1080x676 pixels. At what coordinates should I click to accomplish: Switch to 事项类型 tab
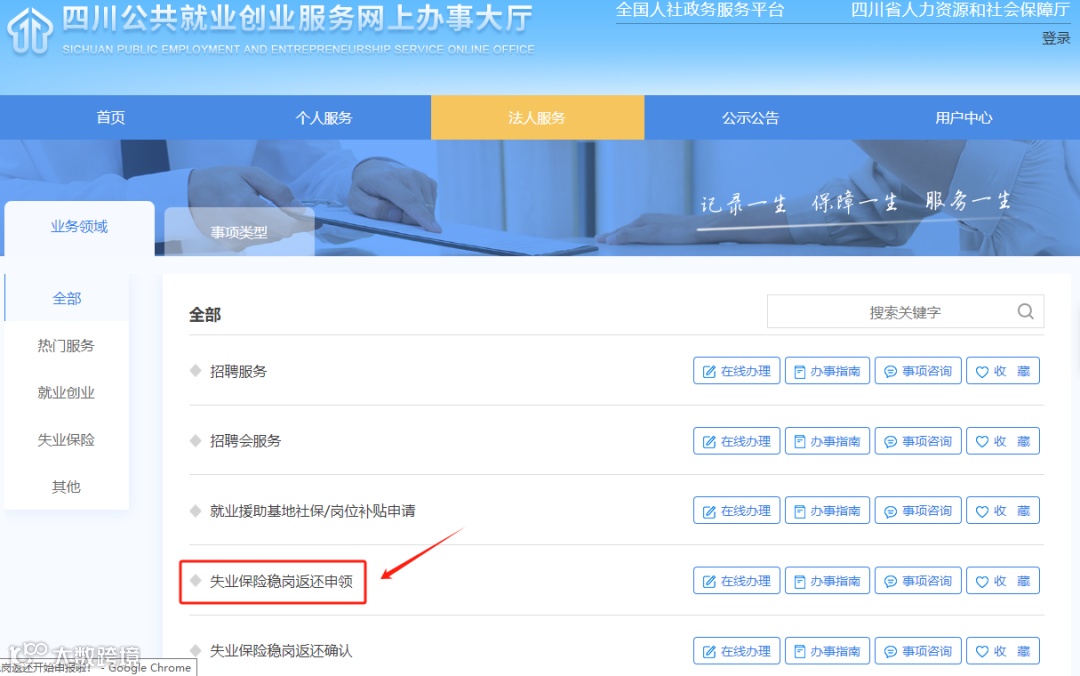click(x=239, y=232)
